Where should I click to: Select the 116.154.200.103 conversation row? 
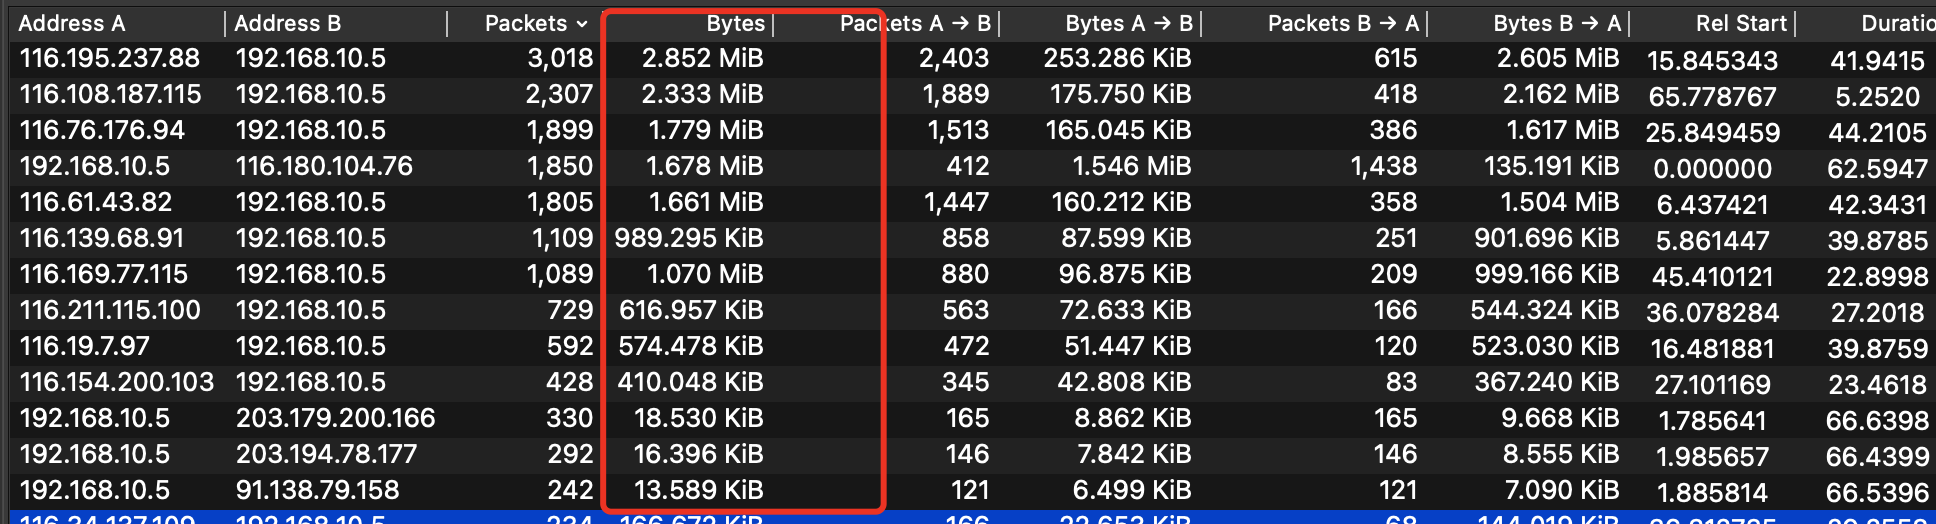117,382
